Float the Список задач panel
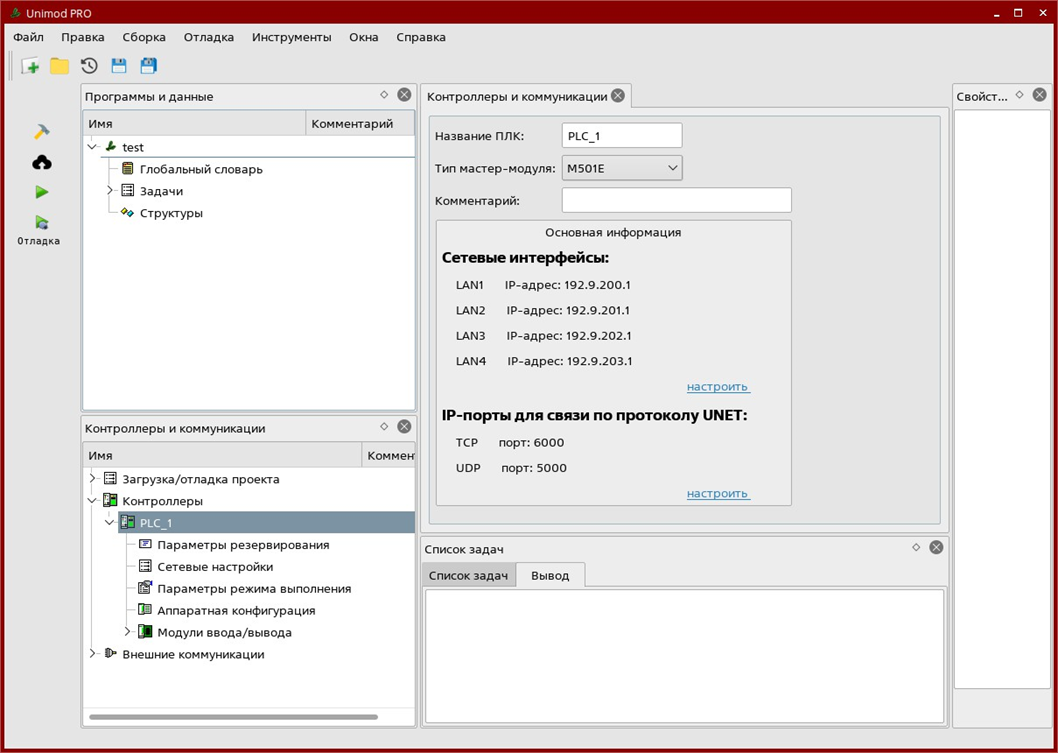Image resolution: width=1058 pixels, height=753 pixels. (x=916, y=548)
